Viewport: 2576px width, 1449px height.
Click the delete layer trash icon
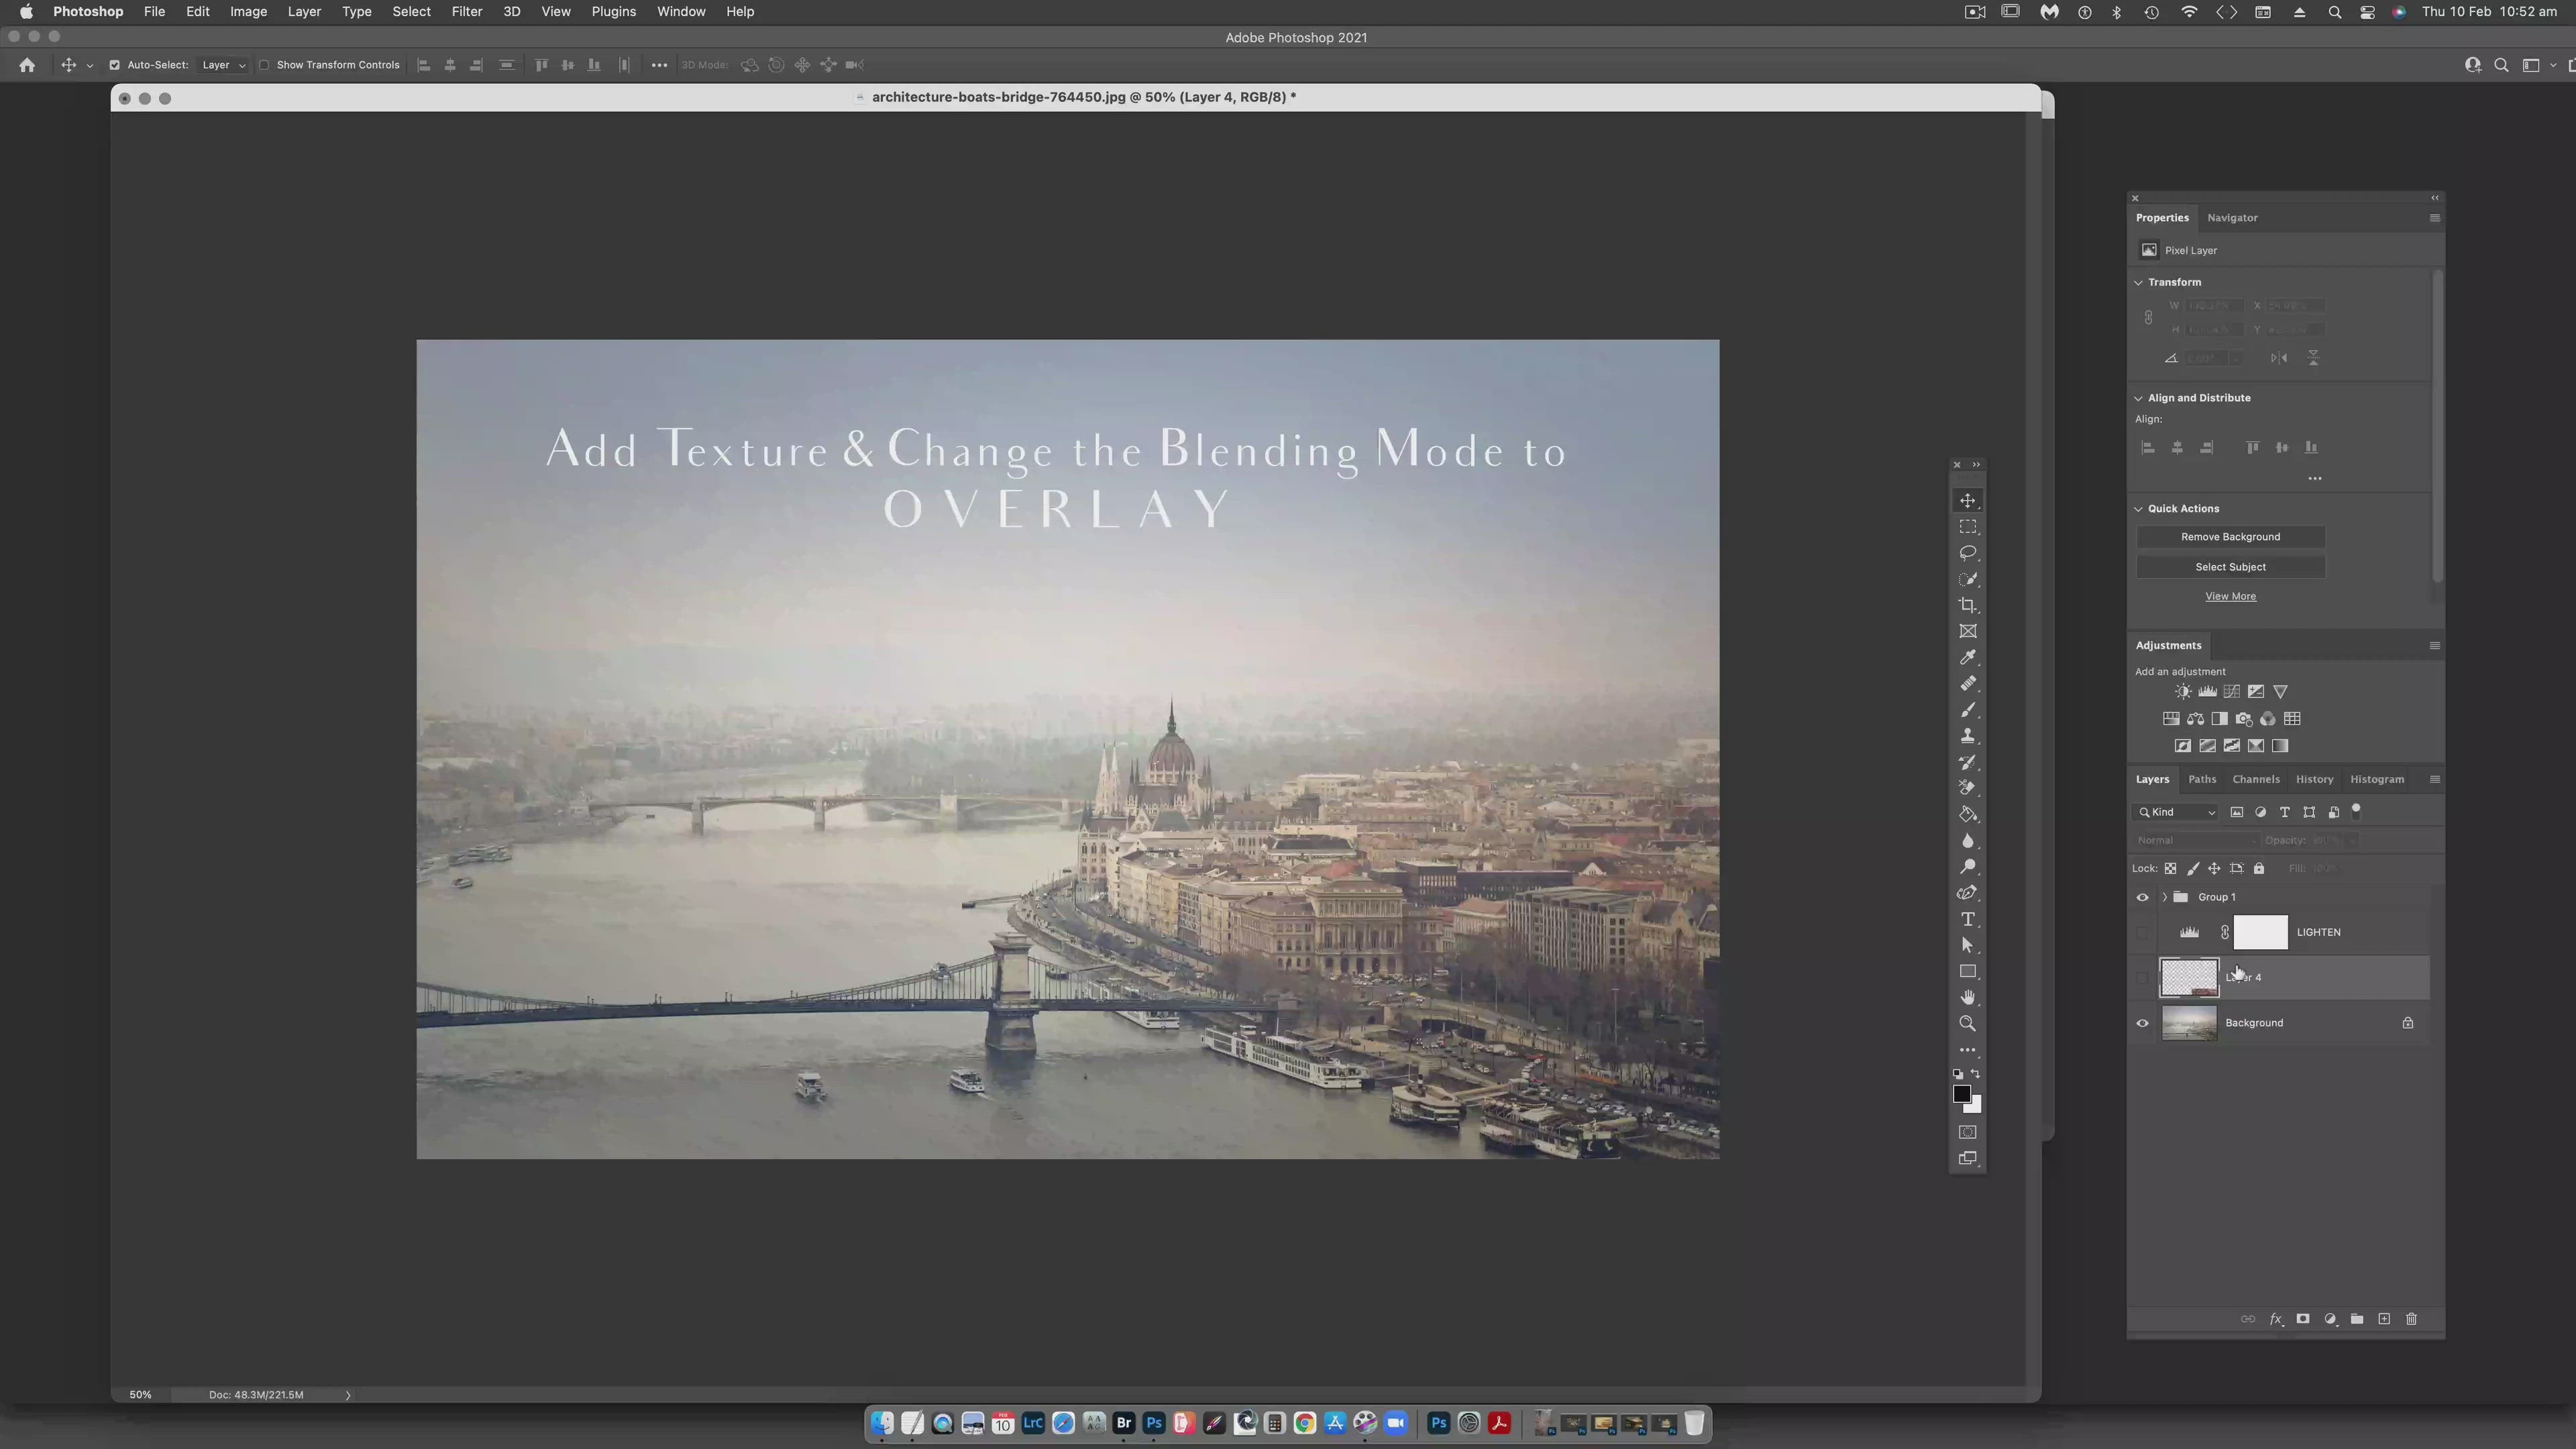click(x=2411, y=1319)
